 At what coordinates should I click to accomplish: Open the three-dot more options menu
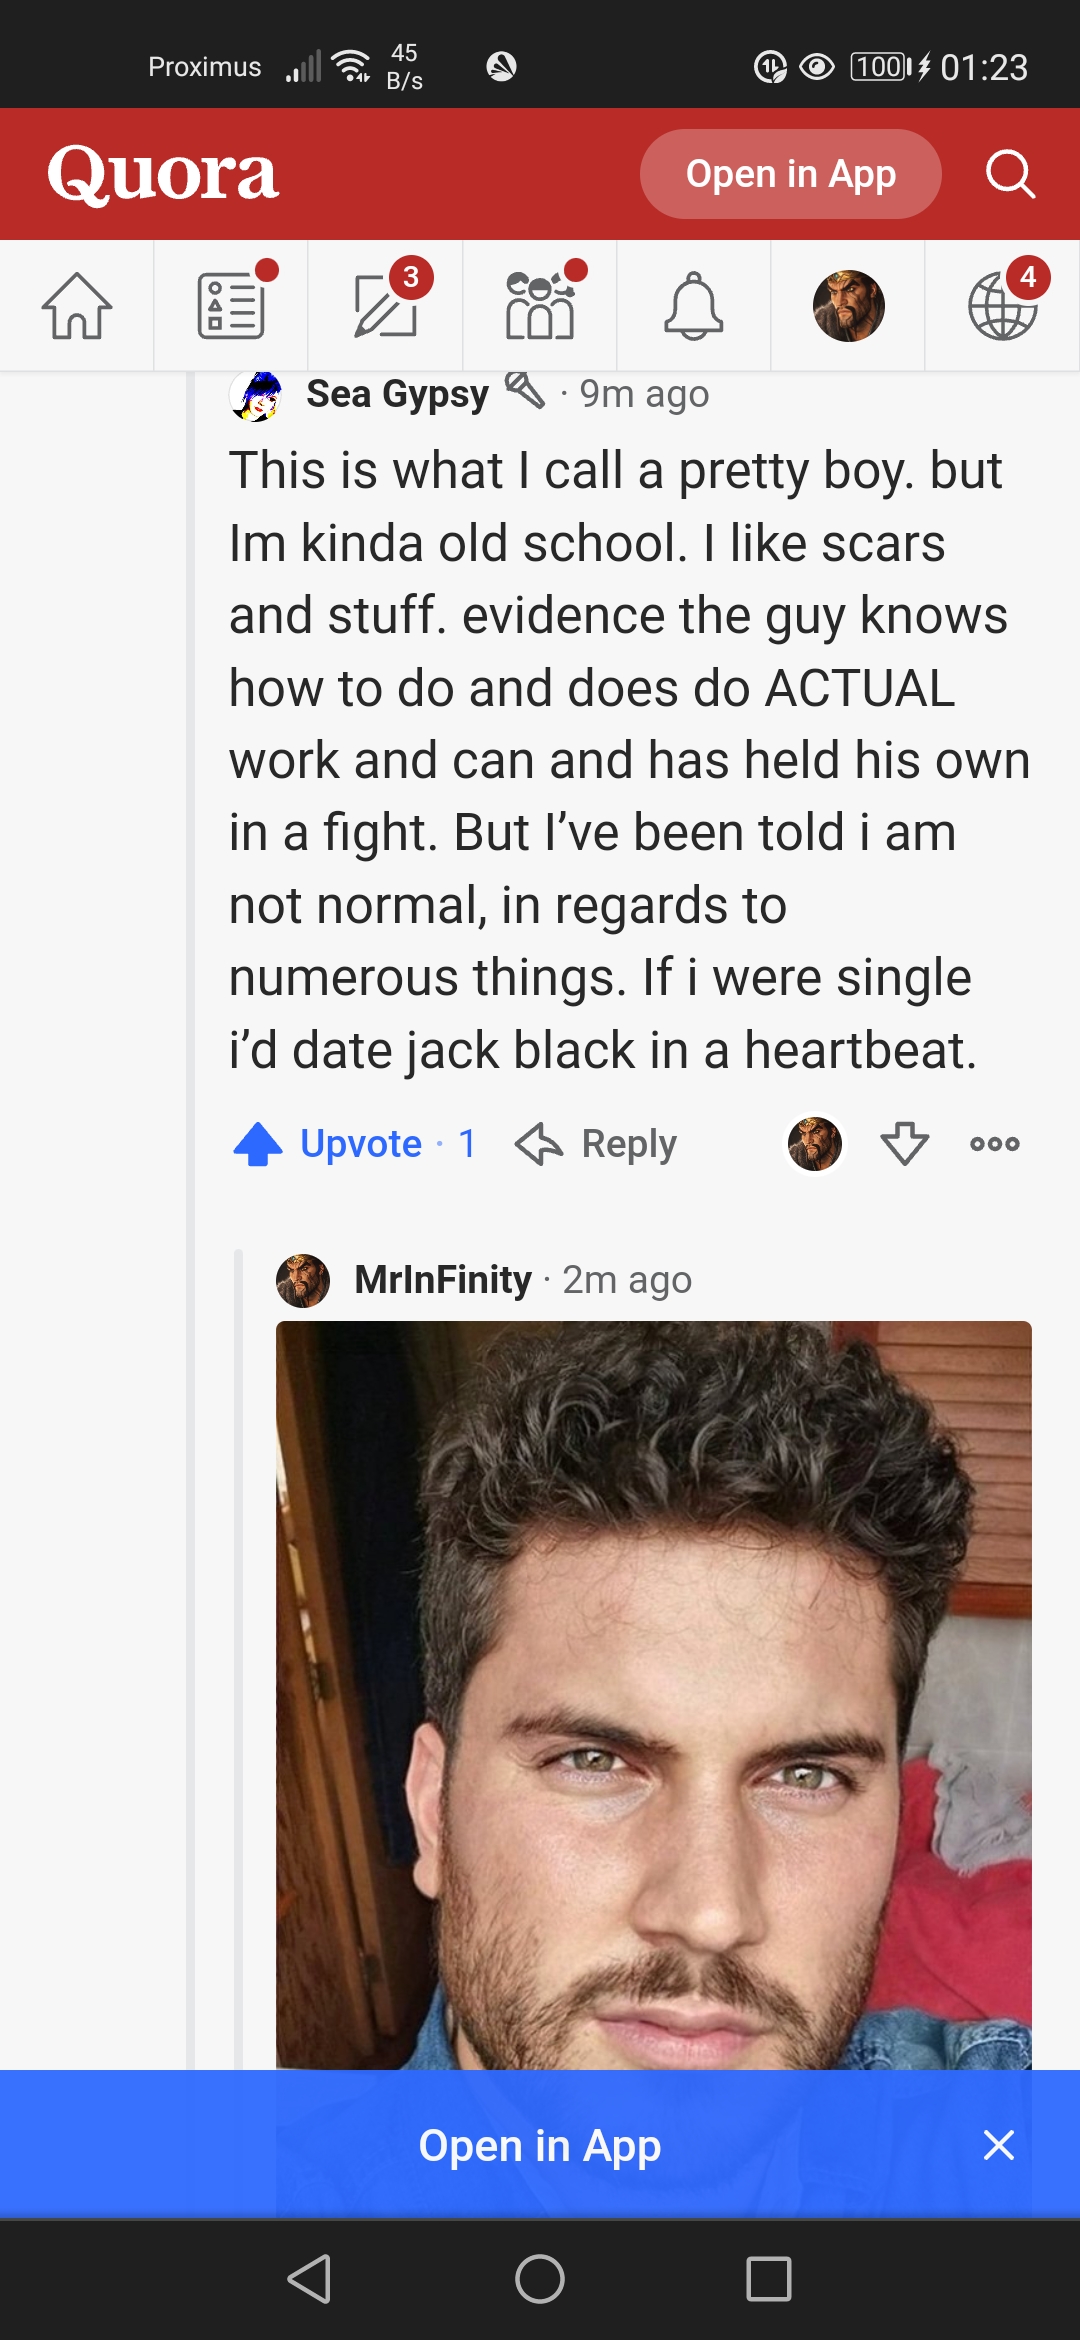pyautogui.click(x=995, y=1143)
